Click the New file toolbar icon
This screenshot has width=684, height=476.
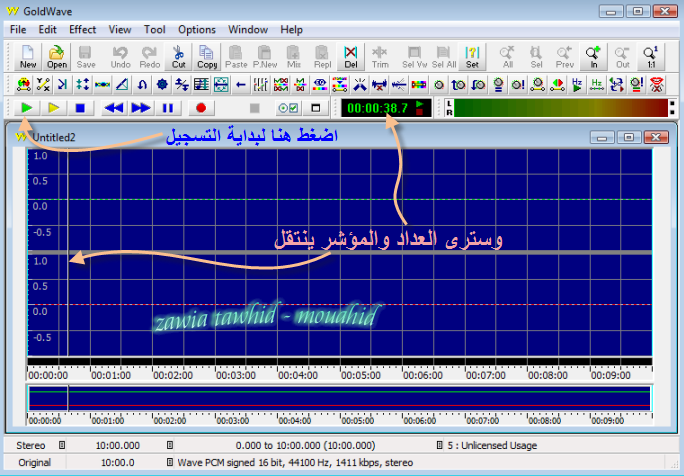[x=27, y=56]
